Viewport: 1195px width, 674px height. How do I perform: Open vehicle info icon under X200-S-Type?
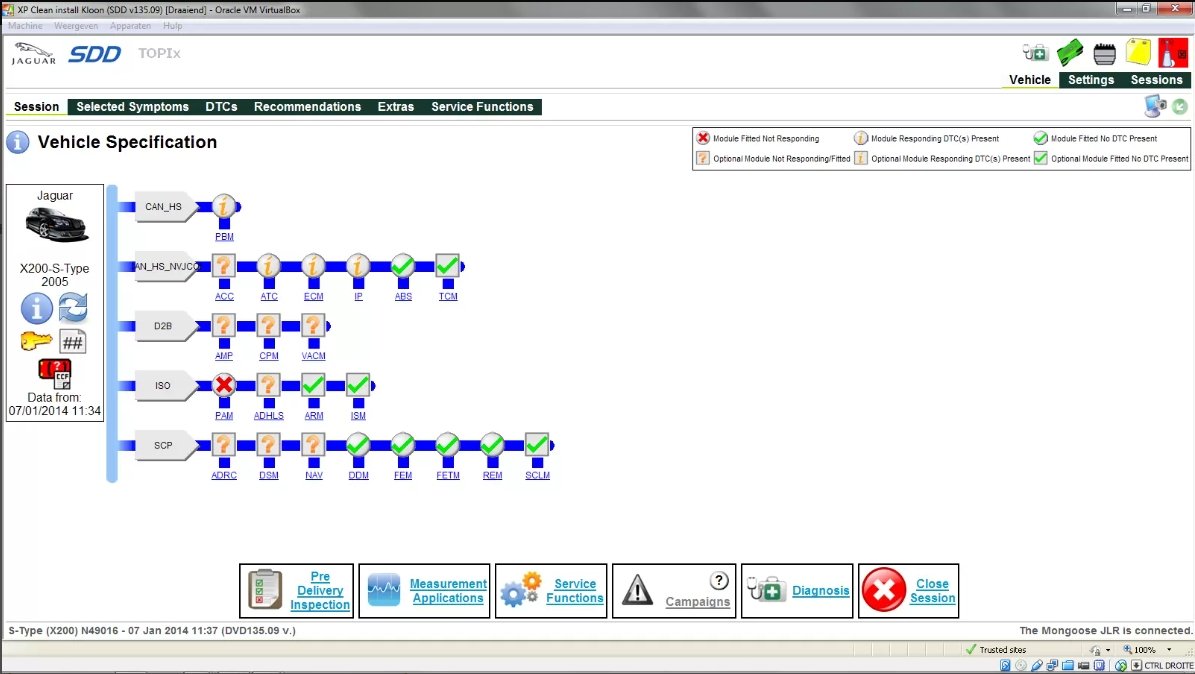point(37,309)
